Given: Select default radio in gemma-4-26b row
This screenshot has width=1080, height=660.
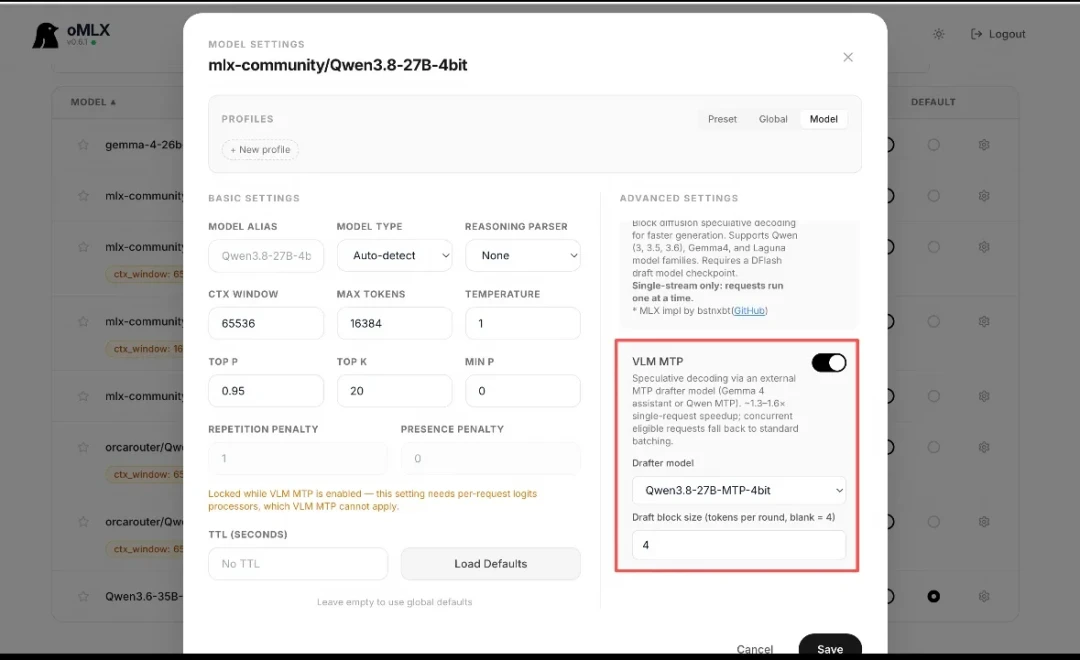Looking at the screenshot, I should pos(933,145).
